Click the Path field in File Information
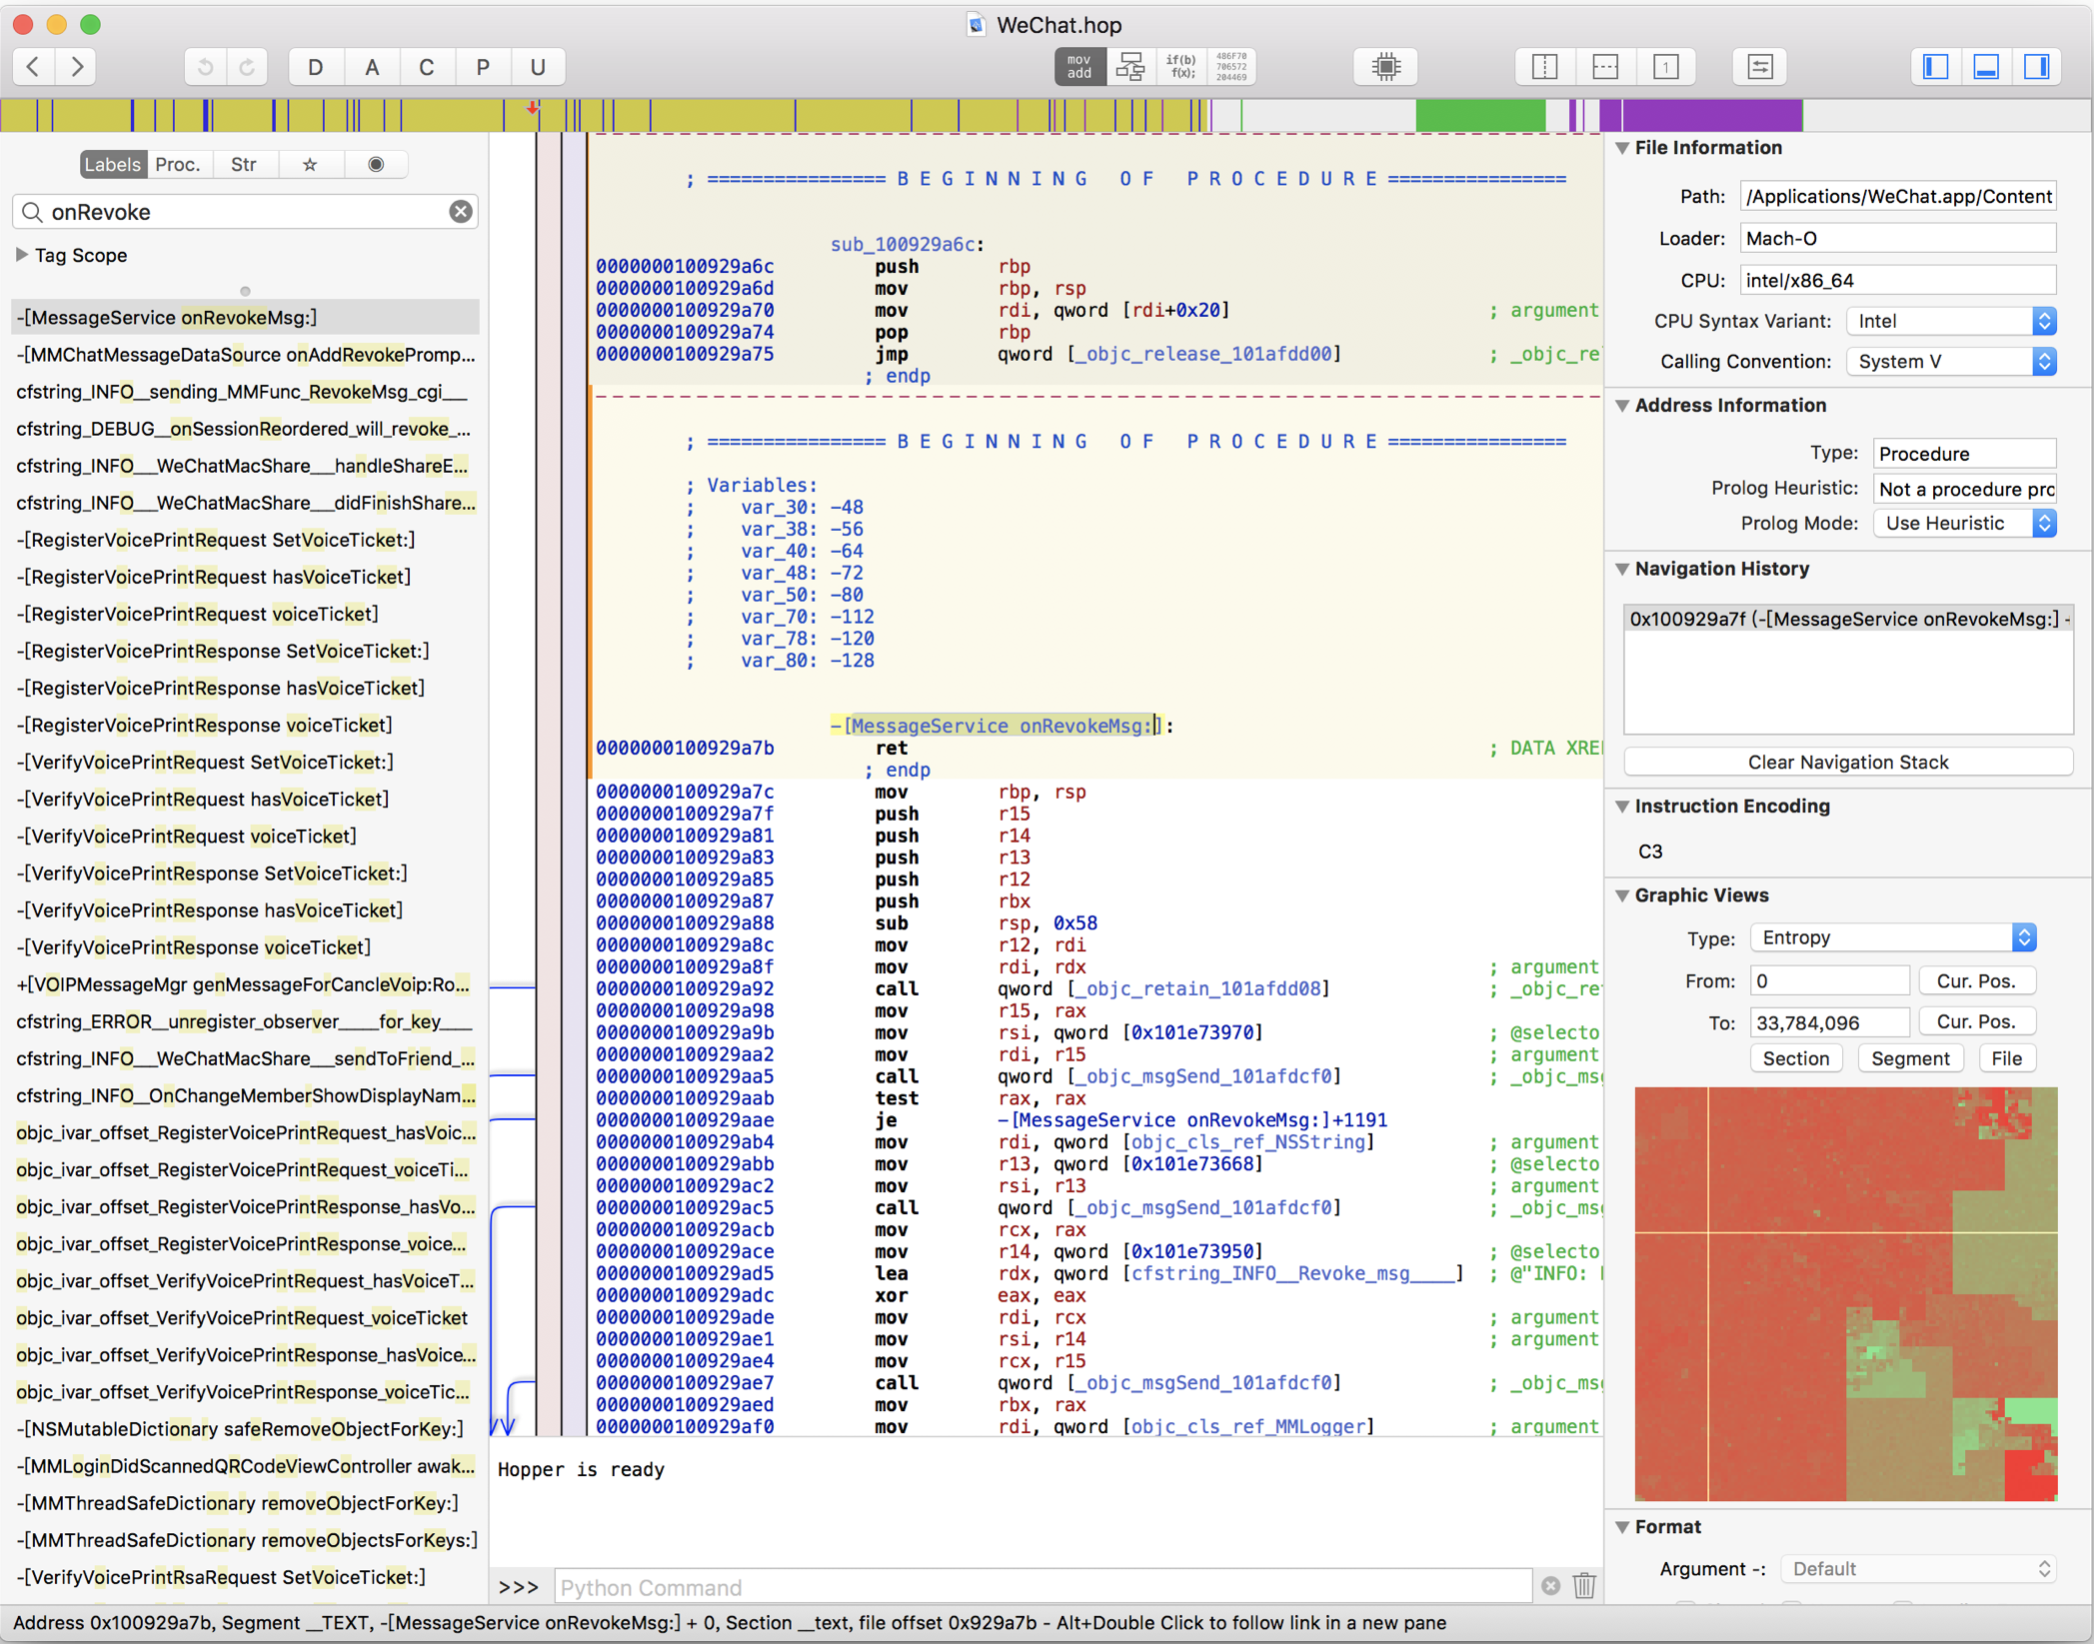 1897,196
